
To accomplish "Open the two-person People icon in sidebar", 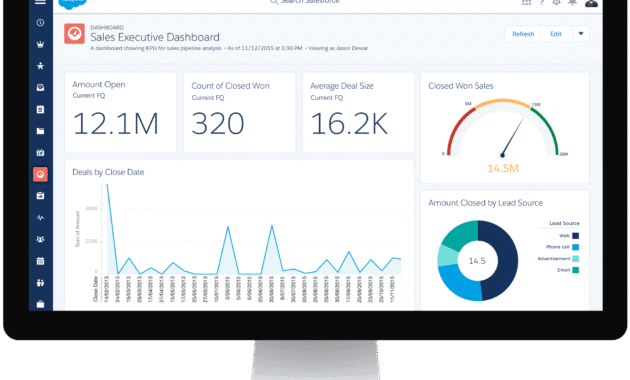I will tap(40, 283).
